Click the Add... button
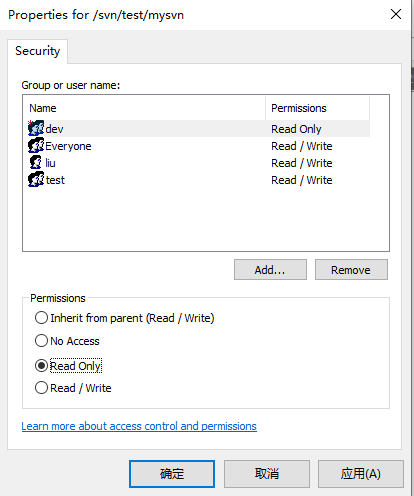The height and width of the screenshot is (496, 414). [270, 270]
